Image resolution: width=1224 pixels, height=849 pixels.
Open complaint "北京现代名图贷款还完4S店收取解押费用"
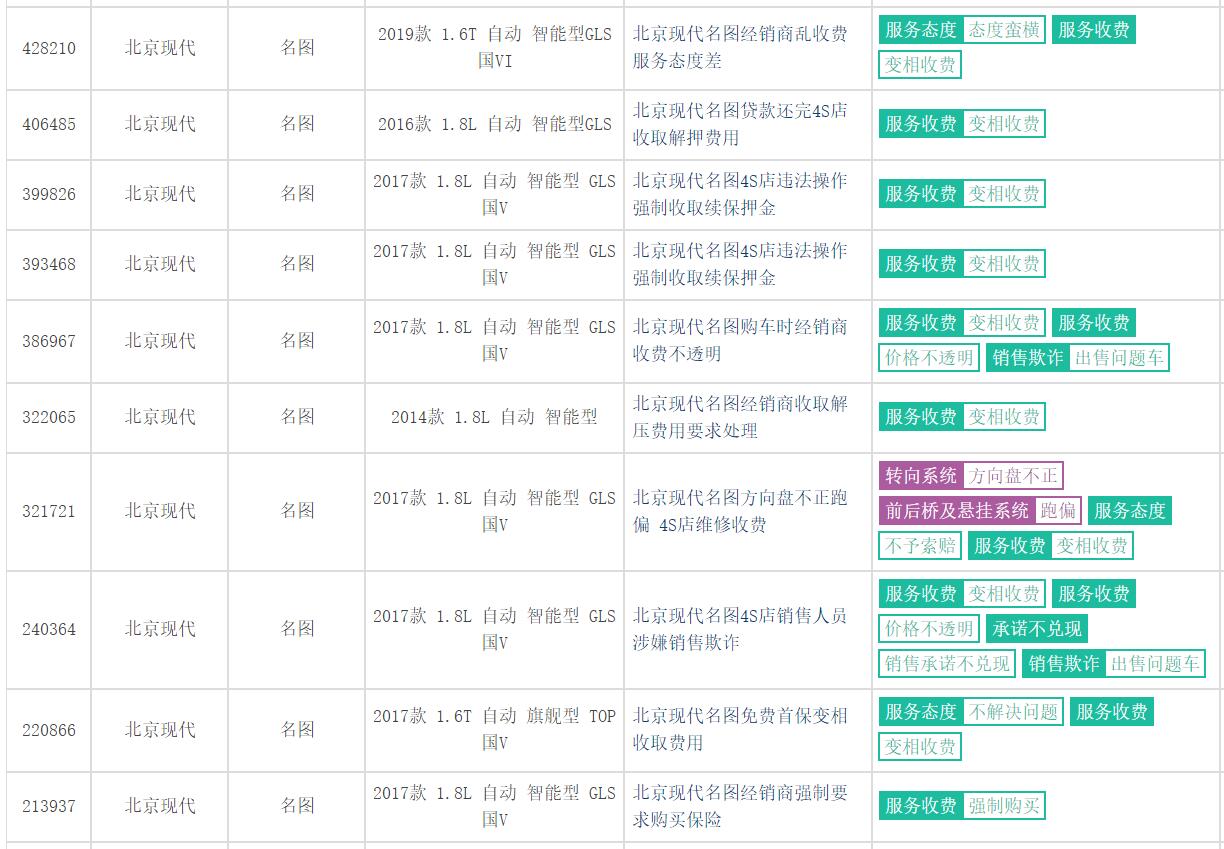coord(740,124)
